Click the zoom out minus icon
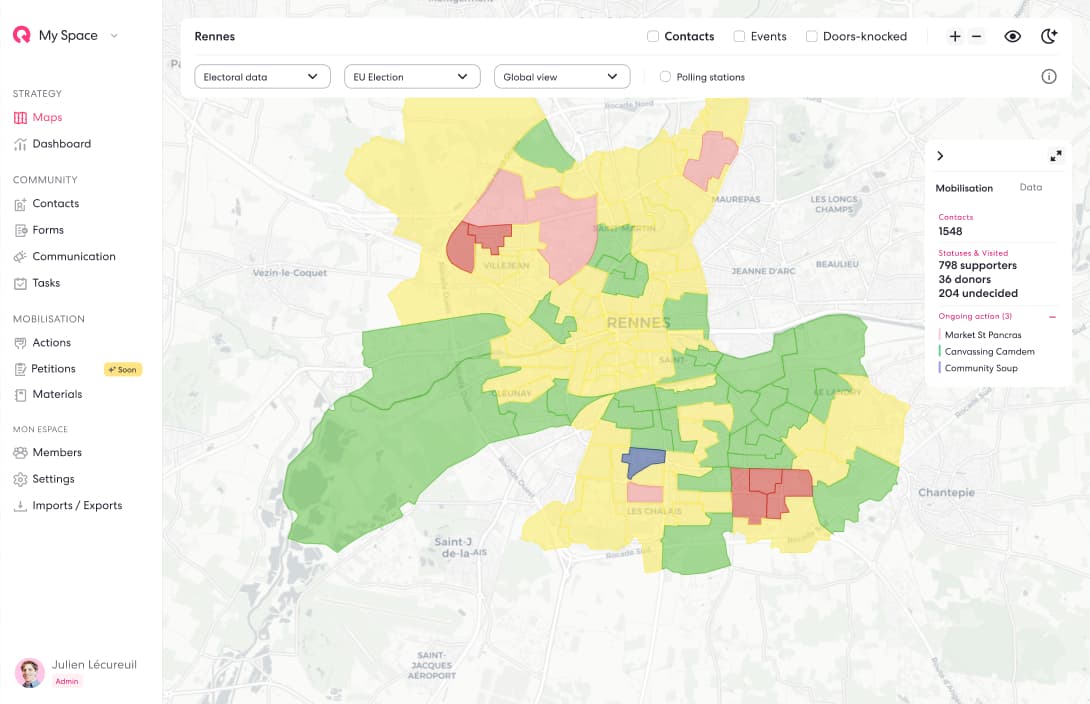 click(x=977, y=36)
